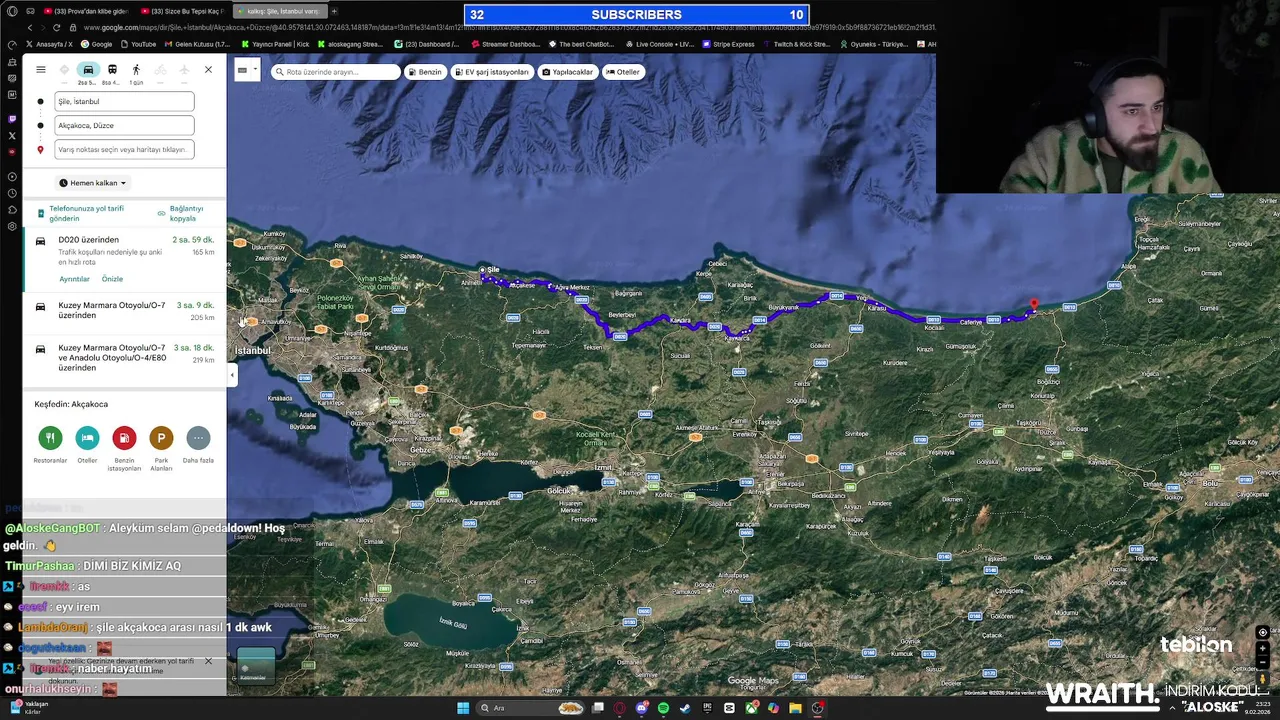Open the Google bookmark
Viewport: 1280px width, 720px height.
pyautogui.click(x=97, y=44)
